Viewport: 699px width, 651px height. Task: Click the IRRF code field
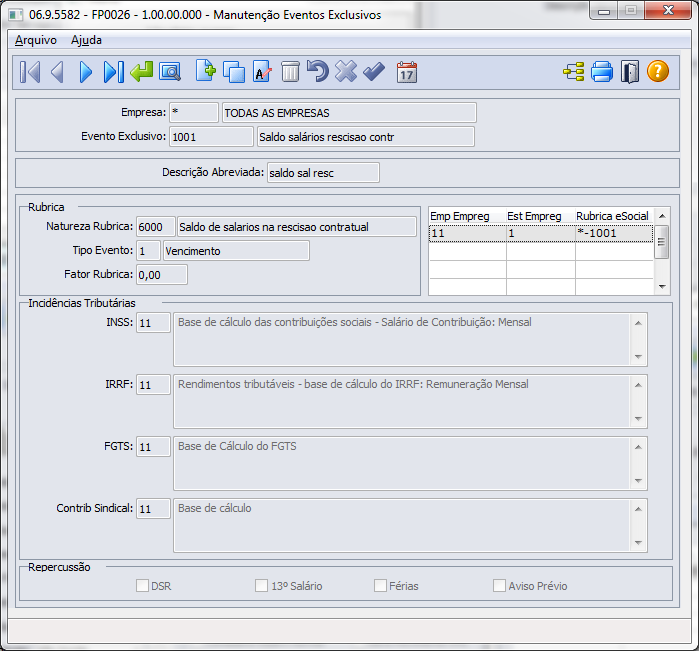point(153,385)
